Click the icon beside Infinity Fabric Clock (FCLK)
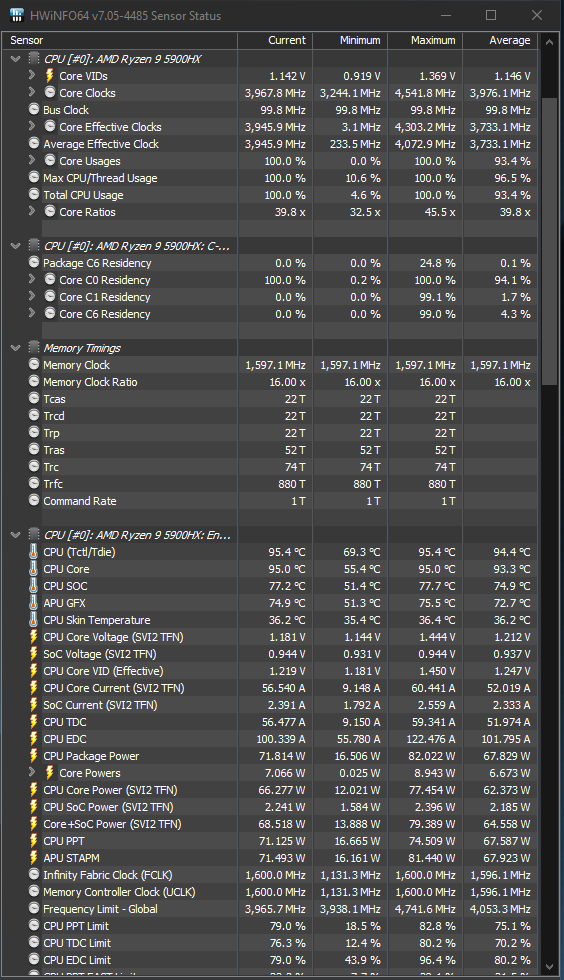Image resolution: width=564 pixels, height=980 pixels. point(34,874)
